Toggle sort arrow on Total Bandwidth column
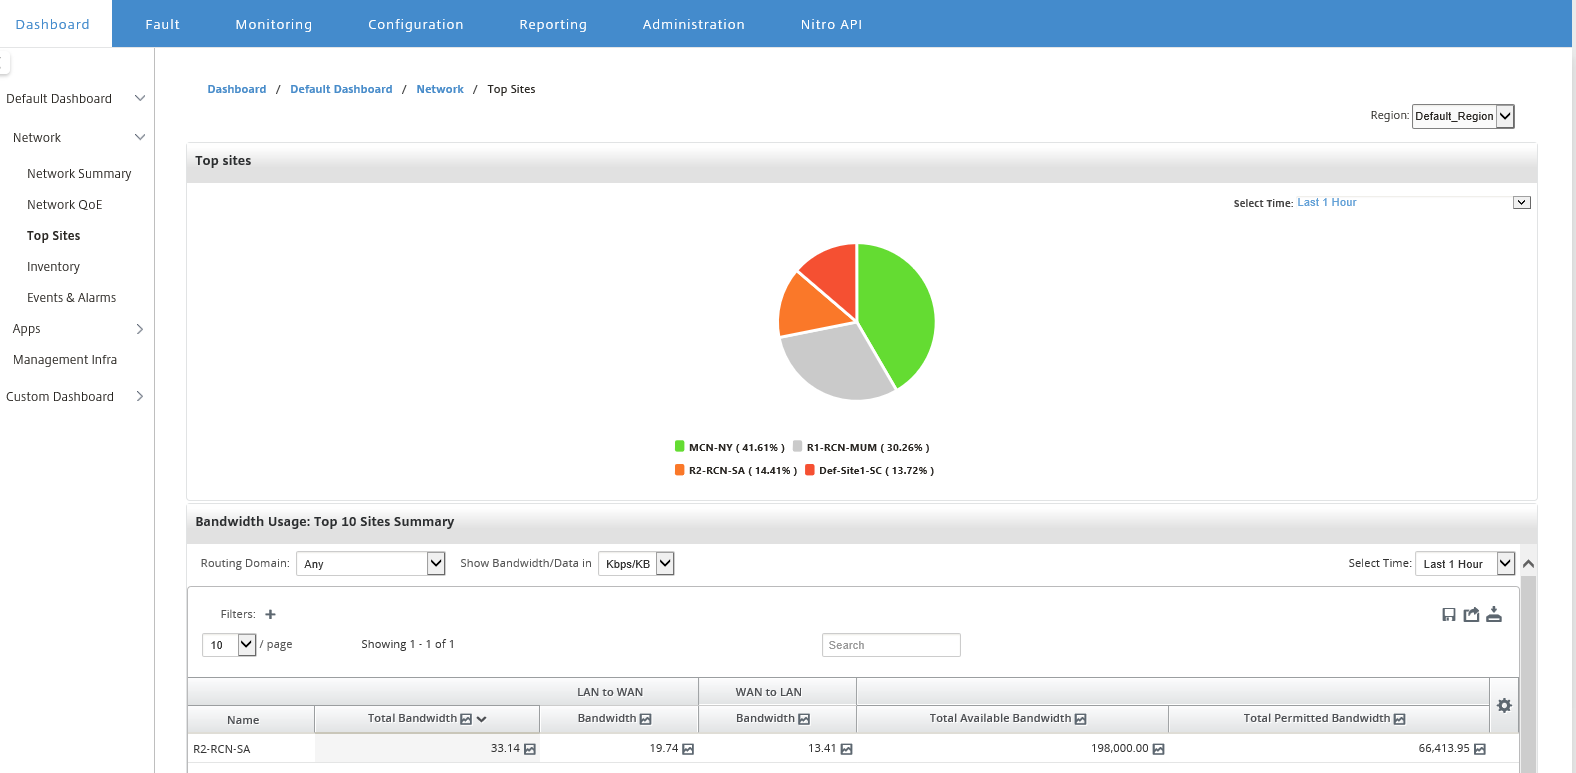The image size is (1576, 773). coord(482,719)
